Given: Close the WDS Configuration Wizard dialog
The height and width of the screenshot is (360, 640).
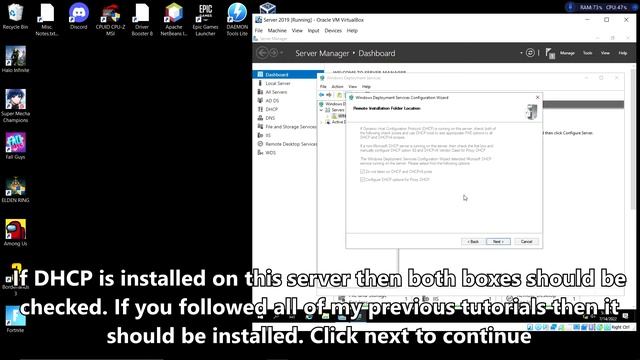Looking at the screenshot, I should (538, 98).
